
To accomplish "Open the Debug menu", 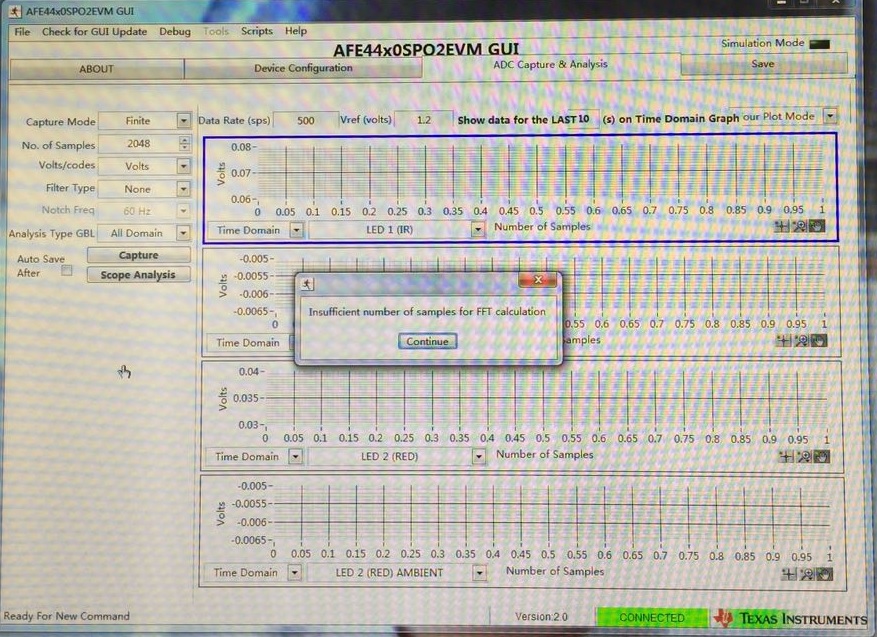I will pos(175,31).
